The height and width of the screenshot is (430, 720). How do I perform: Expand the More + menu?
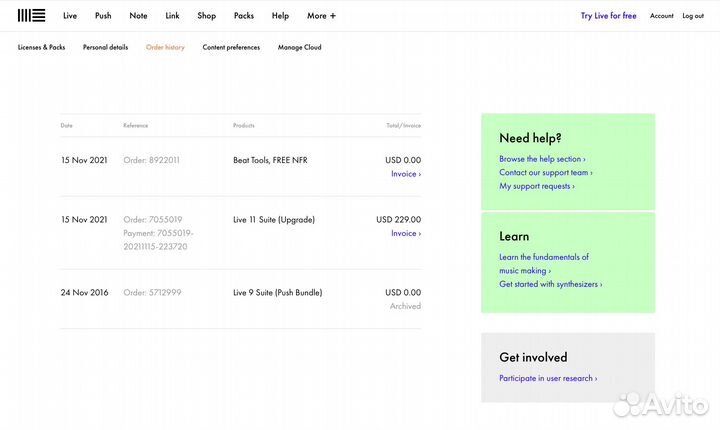tap(321, 16)
